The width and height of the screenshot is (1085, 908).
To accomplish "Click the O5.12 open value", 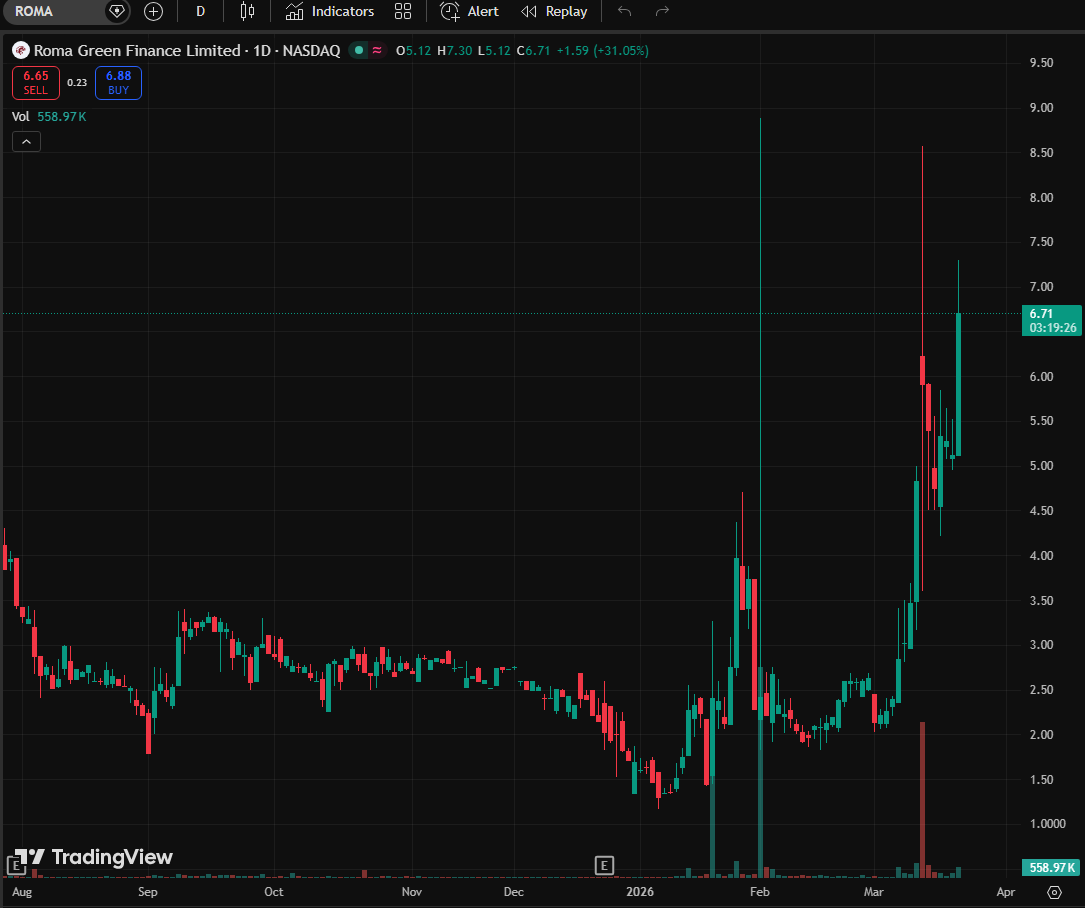I will (414, 51).
